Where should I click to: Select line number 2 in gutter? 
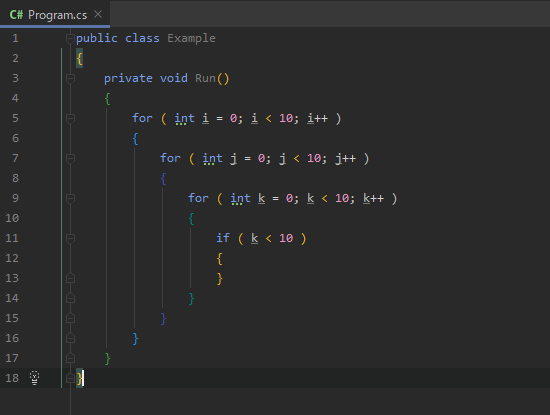(15, 58)
